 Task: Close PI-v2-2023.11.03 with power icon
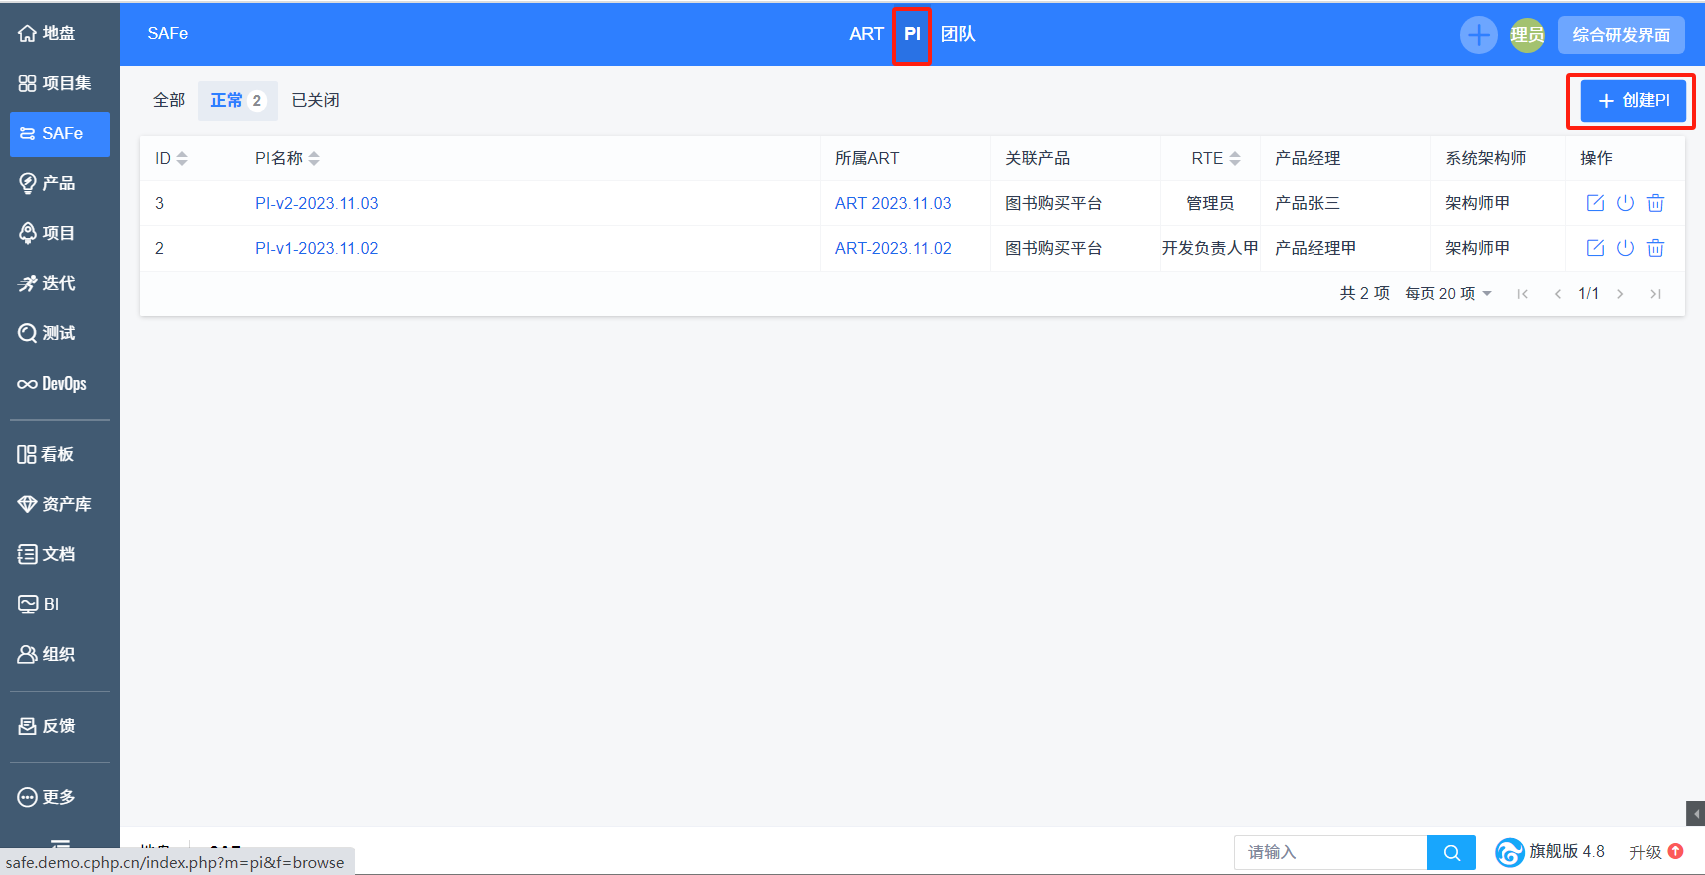coord(1625,203)
